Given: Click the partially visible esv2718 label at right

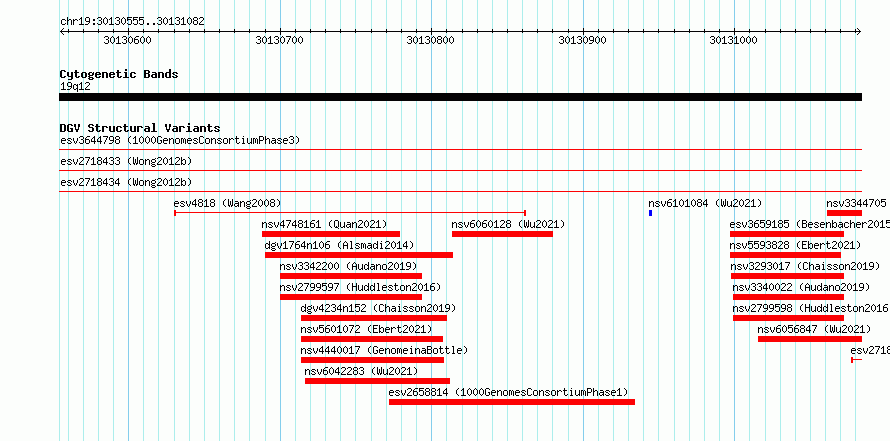Looking at the screenshot, I should click(870, 350).
